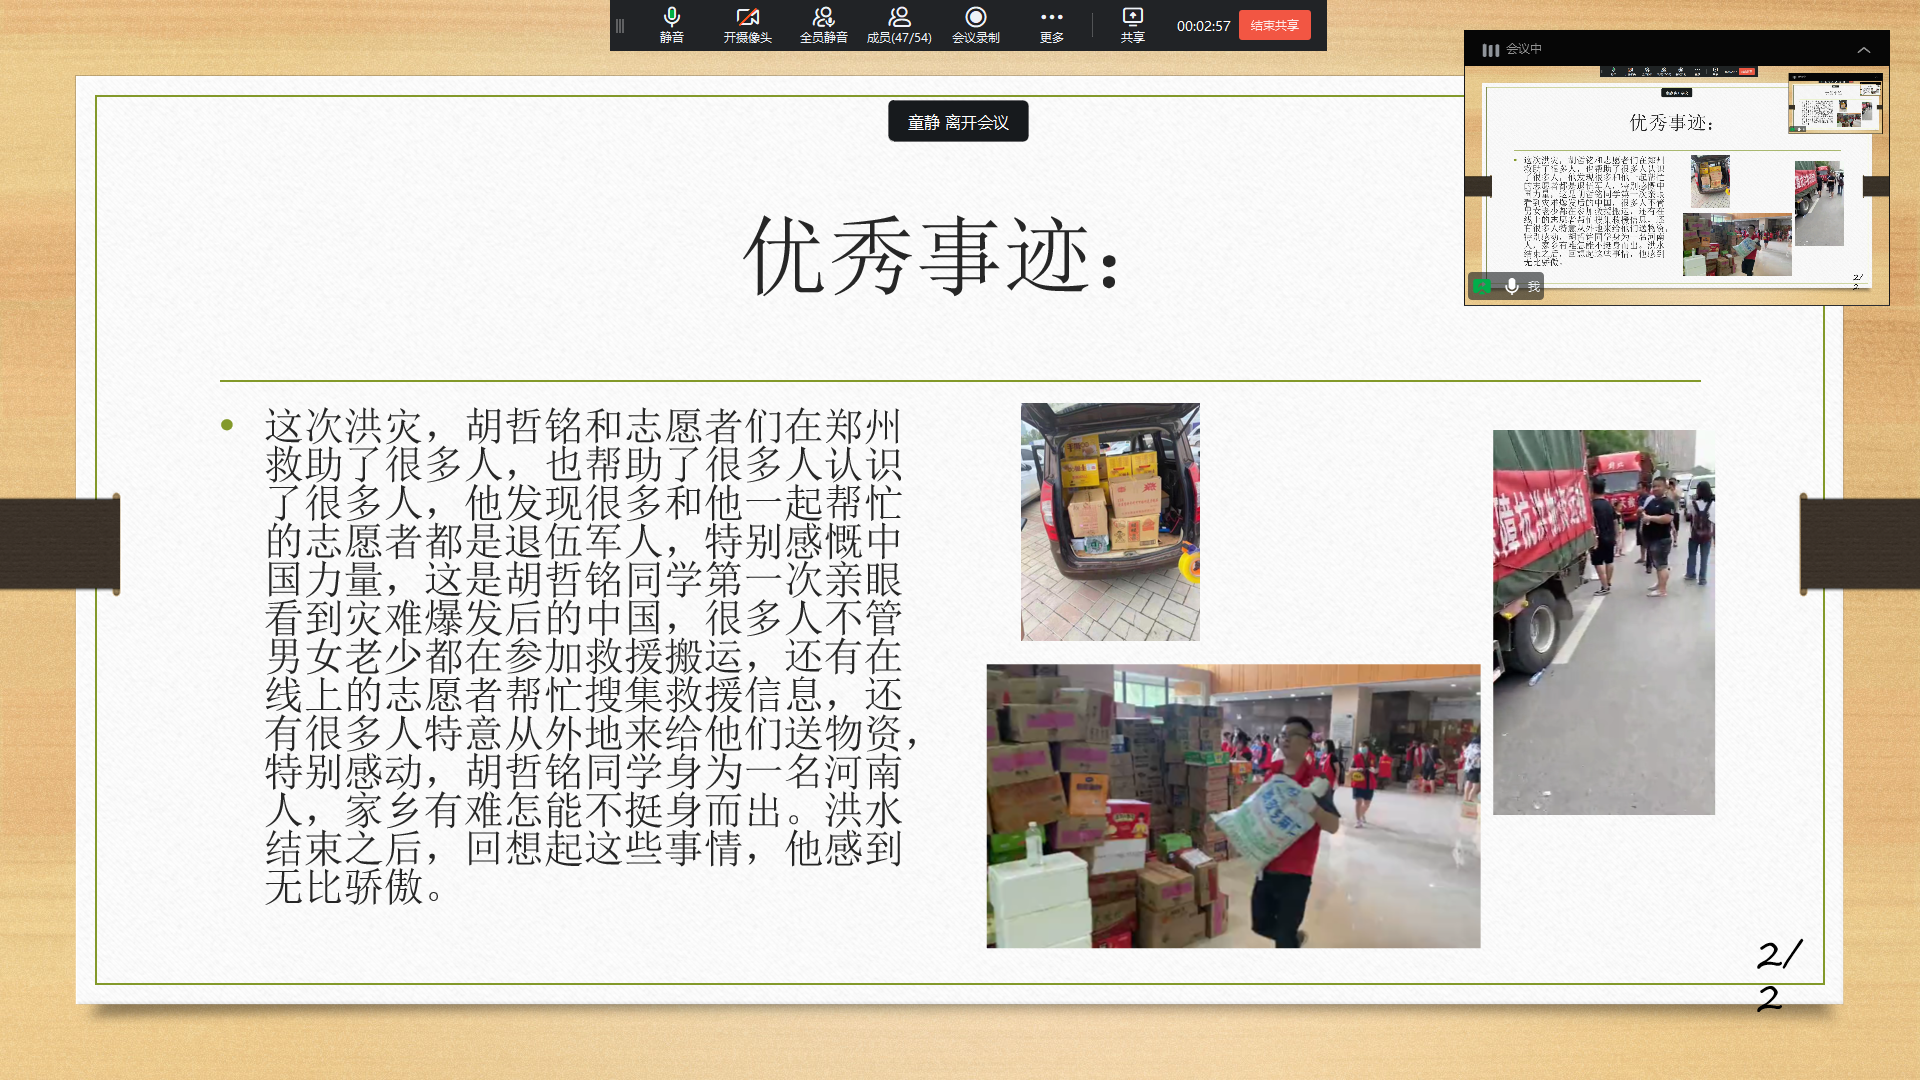Collapse the 会议中 video panel chevron
The image size is (1920, 1080).
[x=1863, y=49]
